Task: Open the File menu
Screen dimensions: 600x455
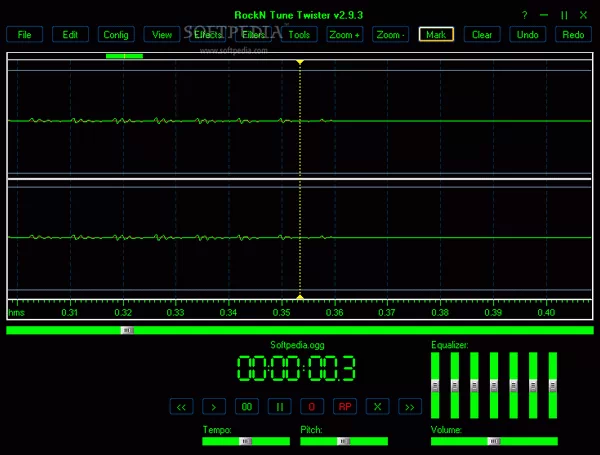Action: coord(24,34)
